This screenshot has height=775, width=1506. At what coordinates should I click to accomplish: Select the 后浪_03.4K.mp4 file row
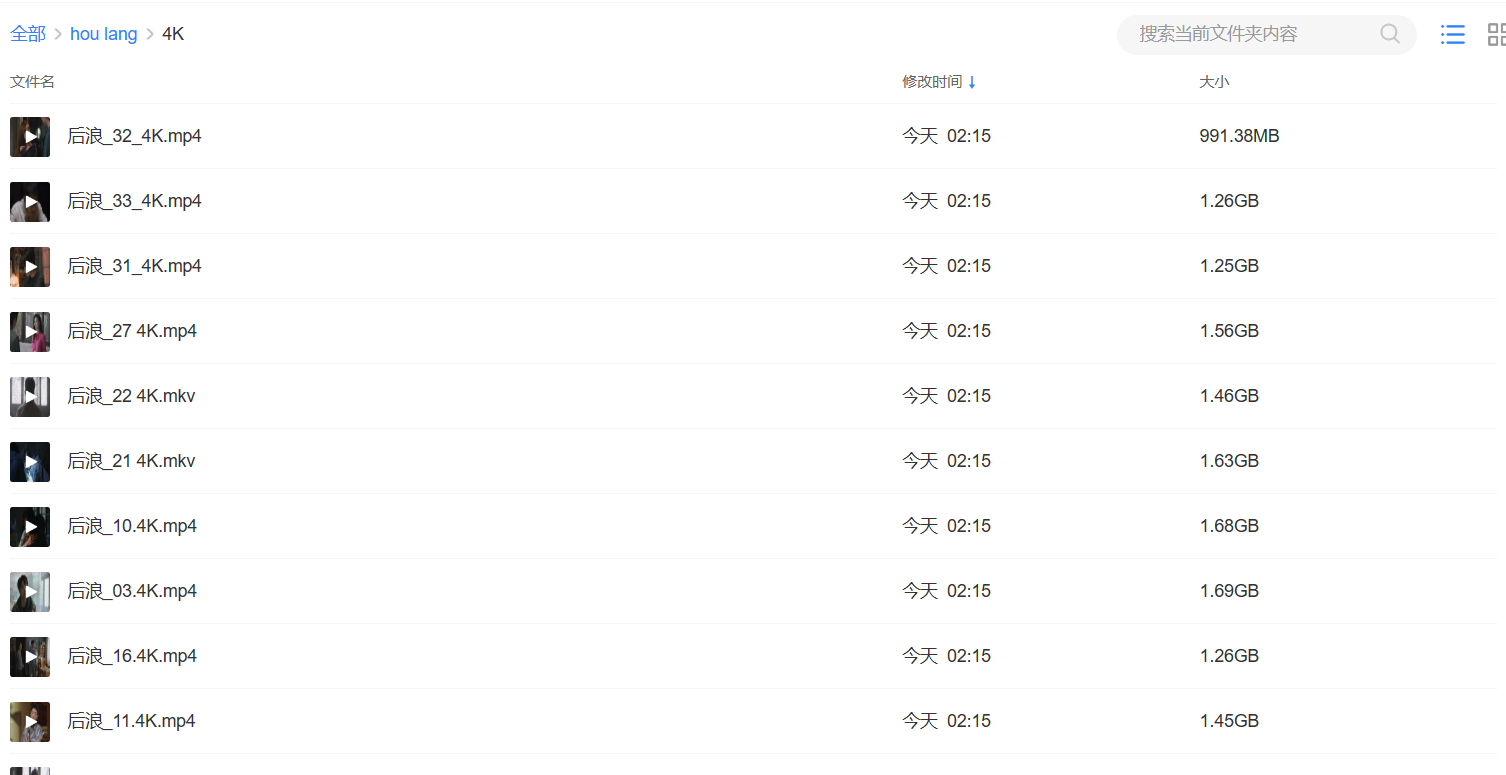point(752,591)
